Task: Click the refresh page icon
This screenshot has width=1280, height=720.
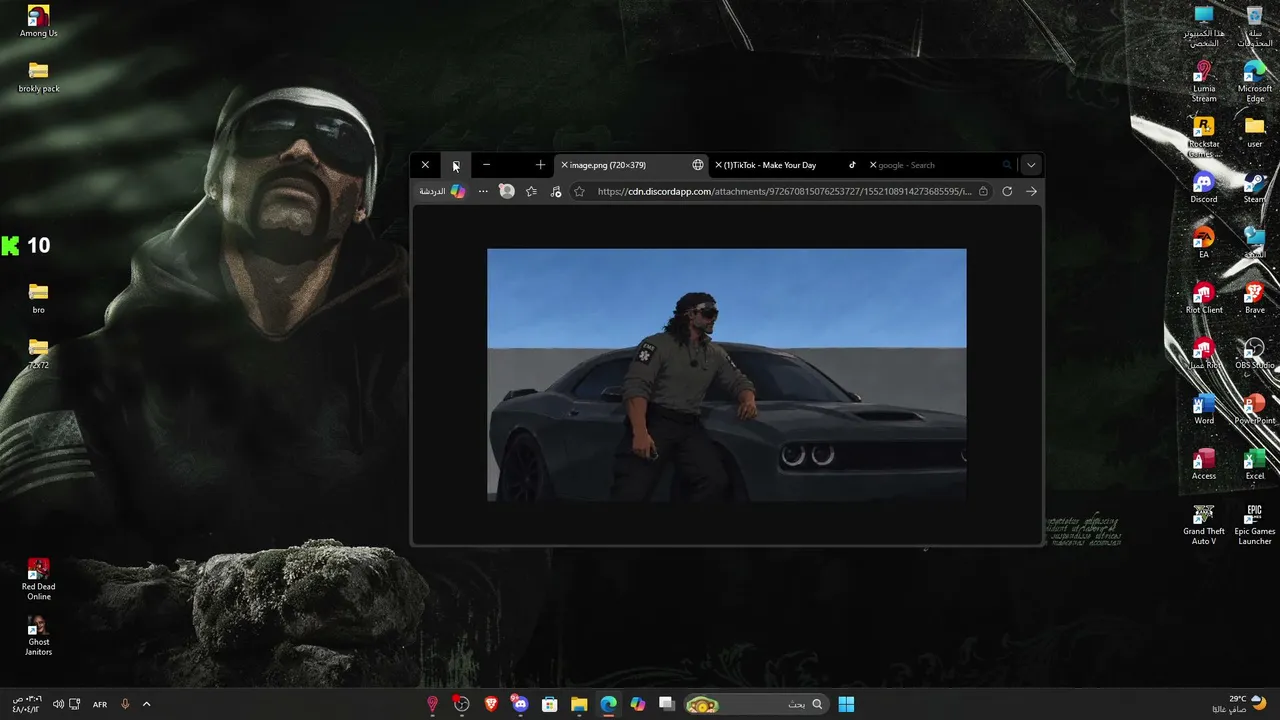Action: (x=1007, y=191)
